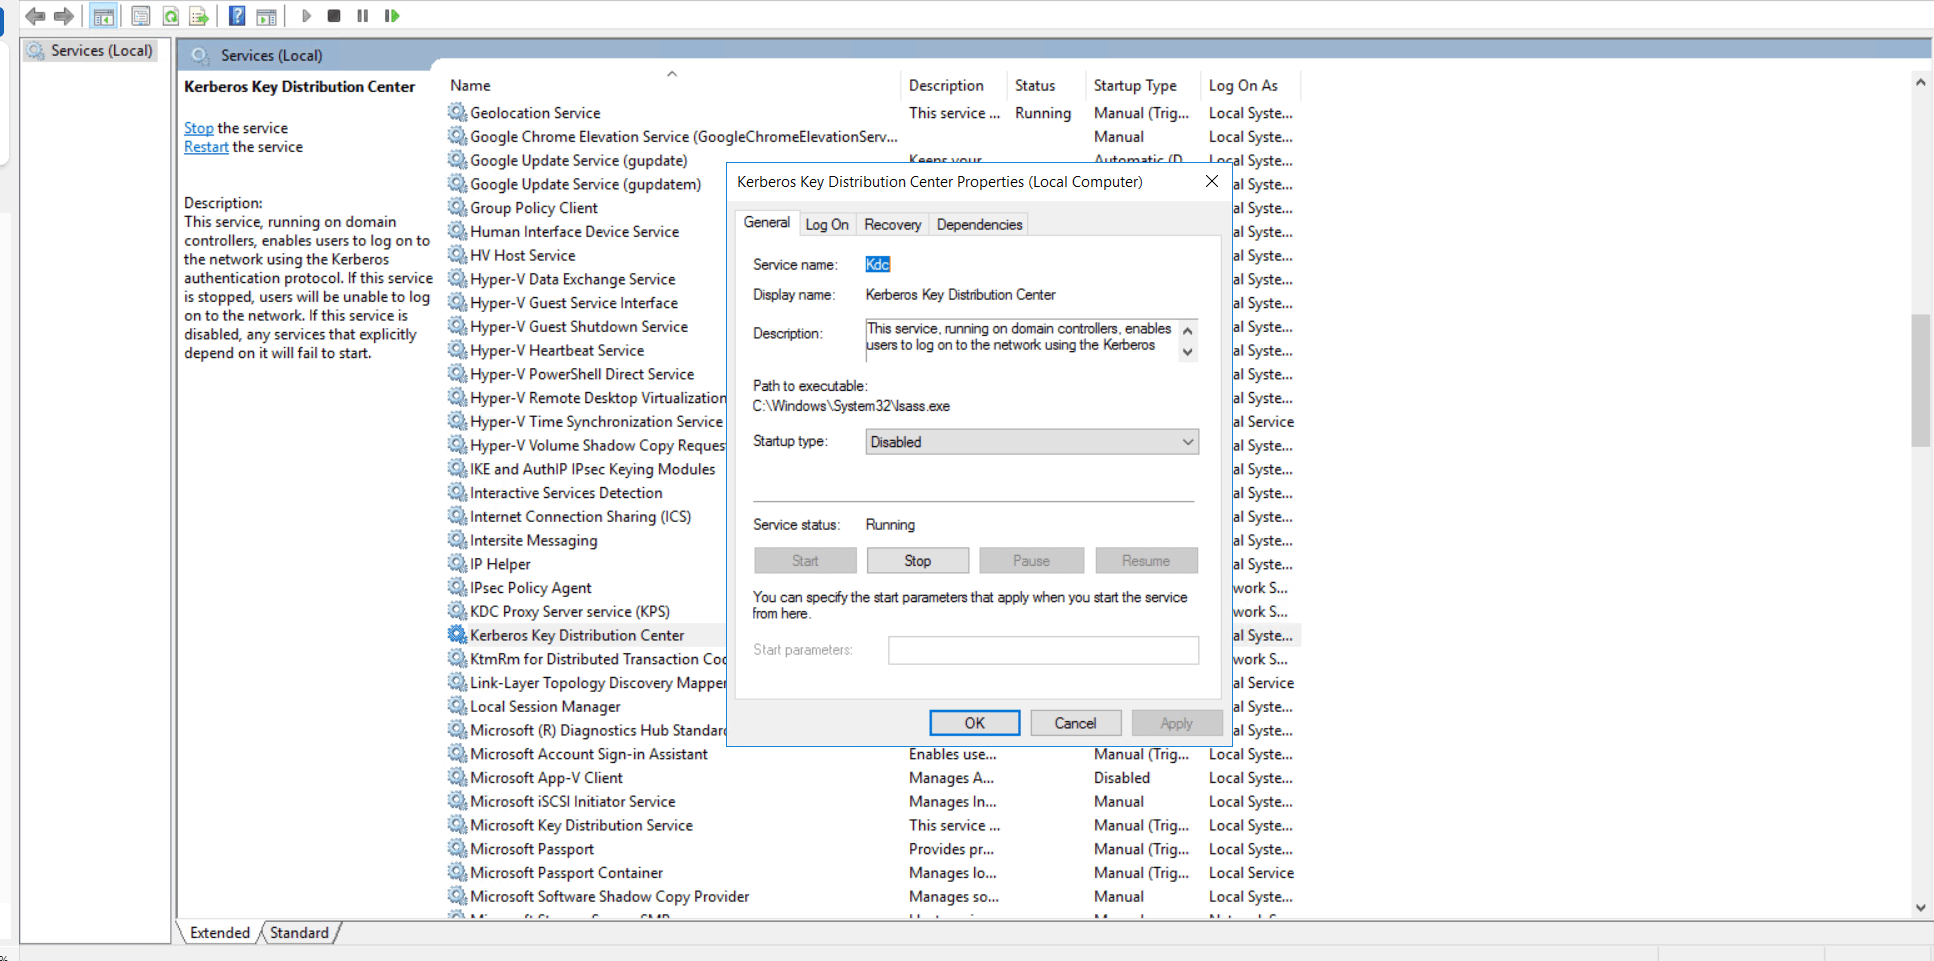This screenshot has width=1934, height=961.
Task: Click the Stop button in Properties dialog
Action: point(917,560)
